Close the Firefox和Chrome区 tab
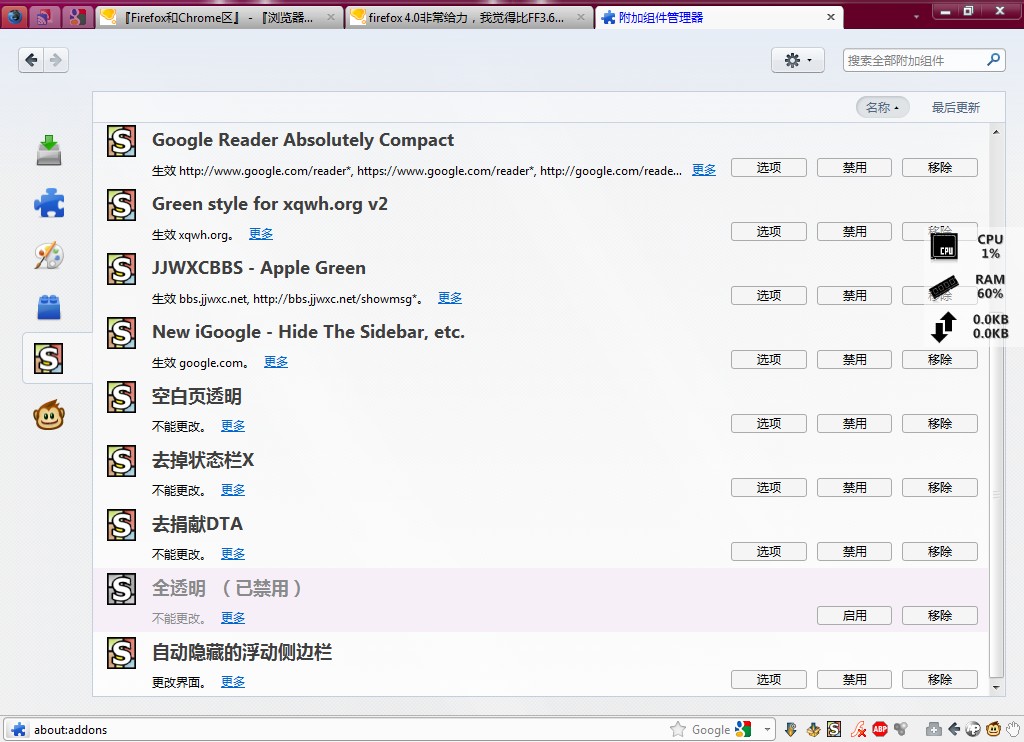Viewport: 1024px width, 742px height. 331,17
